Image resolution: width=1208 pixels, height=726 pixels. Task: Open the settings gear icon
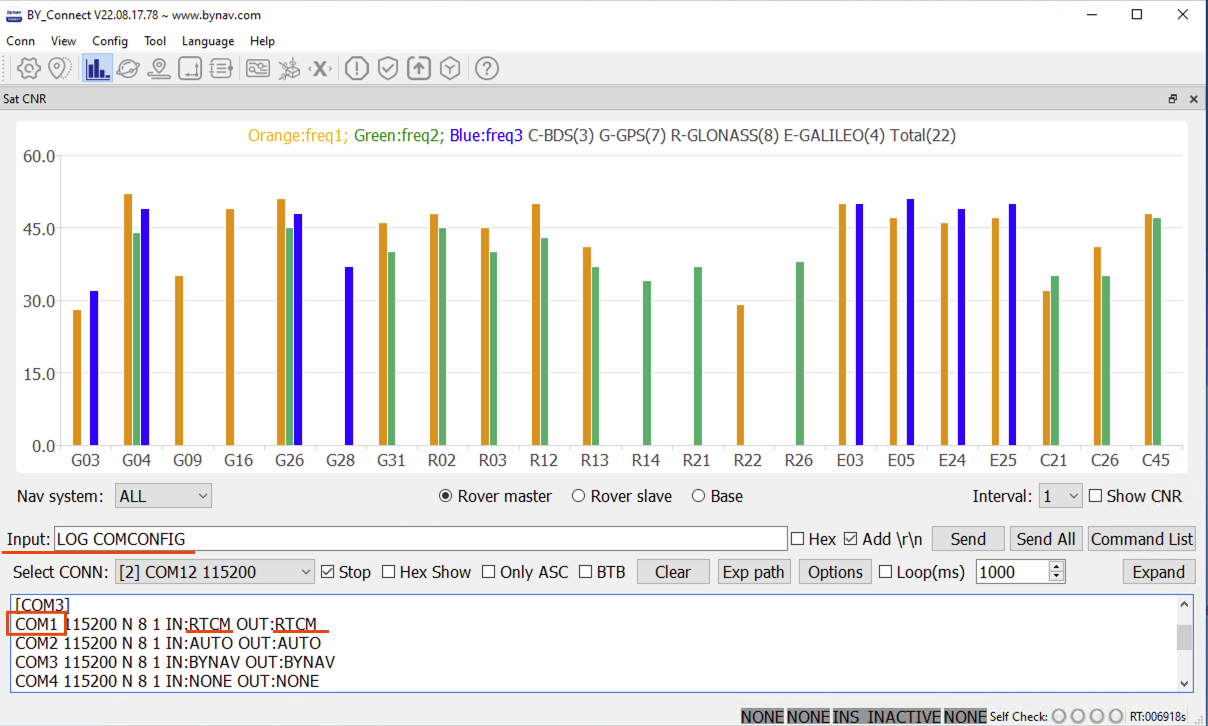click(x=28, y=68)
